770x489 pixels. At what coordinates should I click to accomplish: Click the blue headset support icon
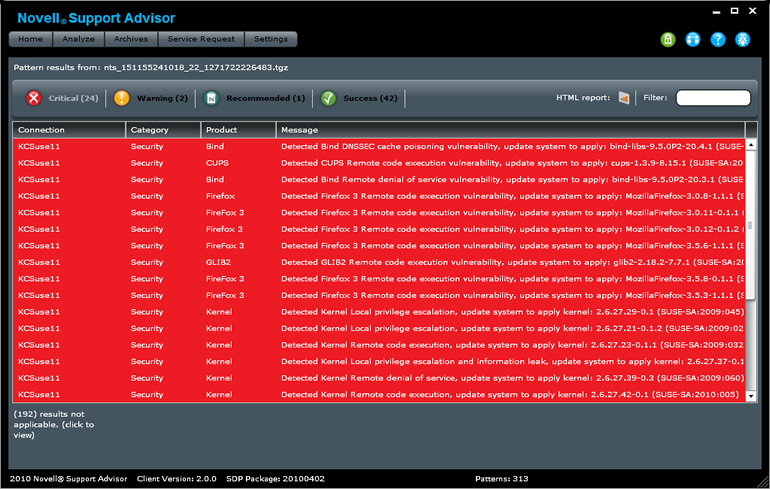pyautogui.click(x=693, y=40)
